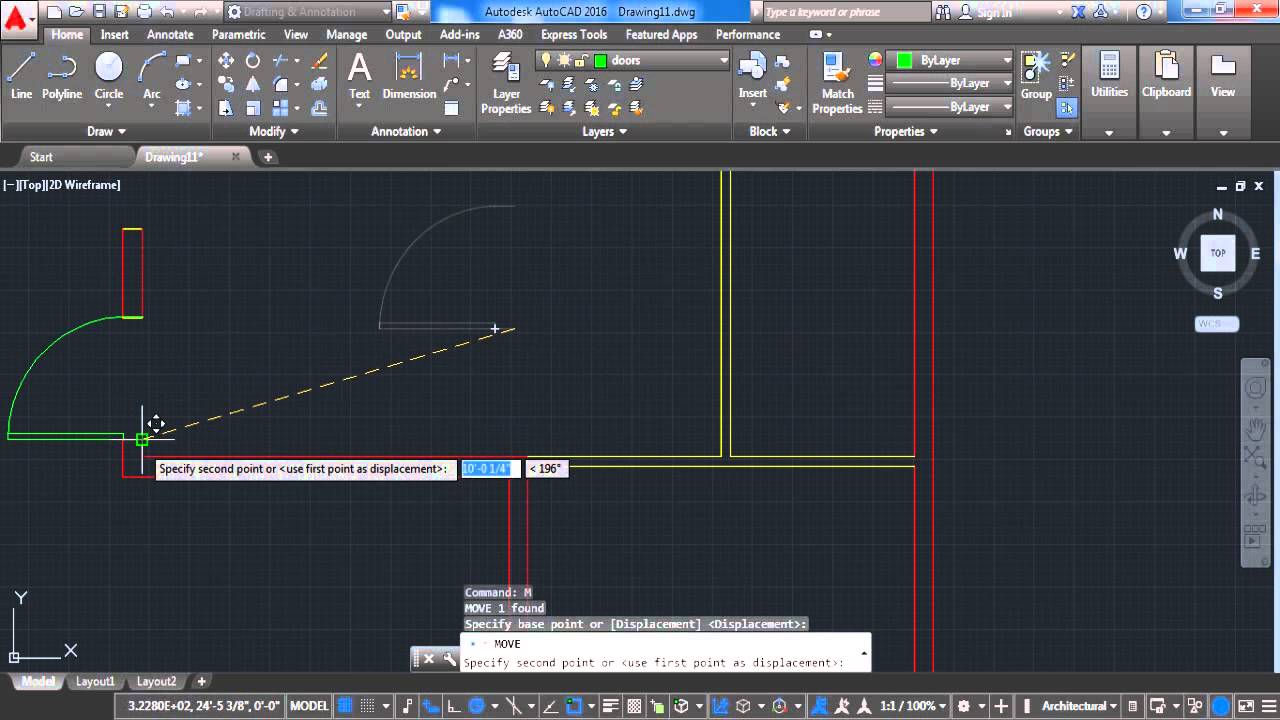This screenshot has height=720, width=1280.
Task: Toggle snap mode in status bar
Action: click(368, 706)
